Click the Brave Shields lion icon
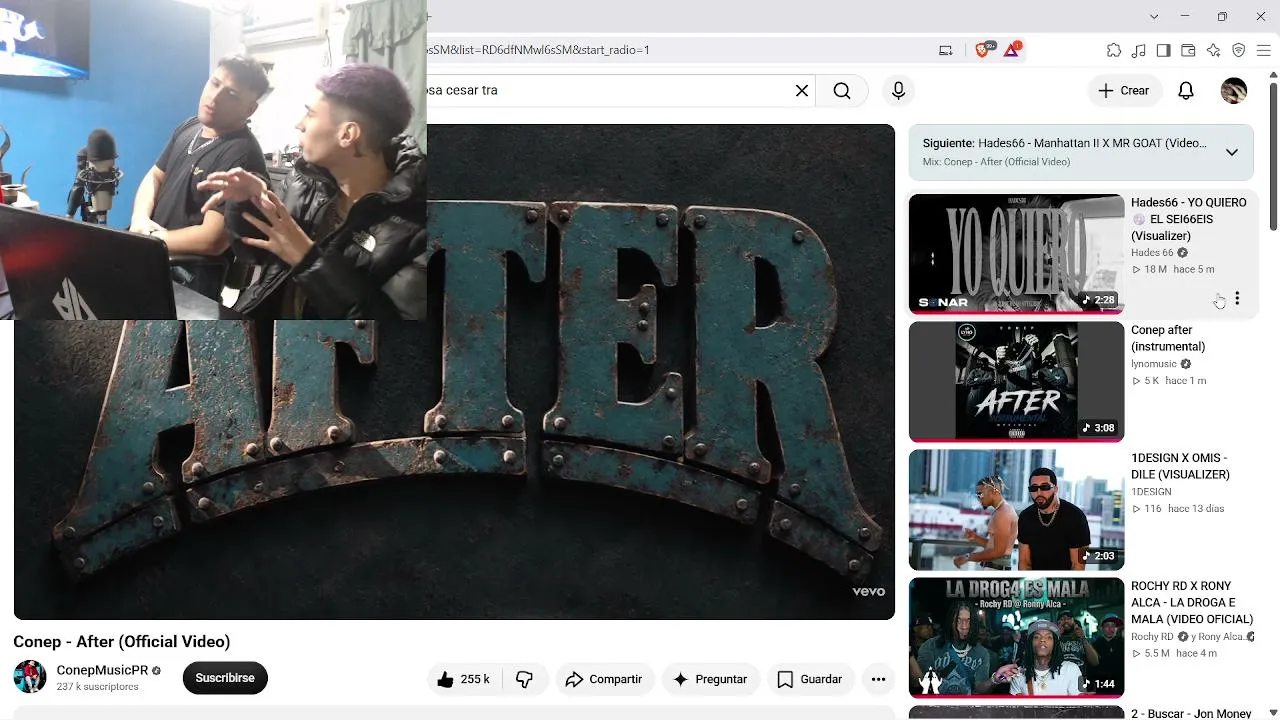Image resolution: width=1280 pixels, height=720 pixels. (982, 50)
